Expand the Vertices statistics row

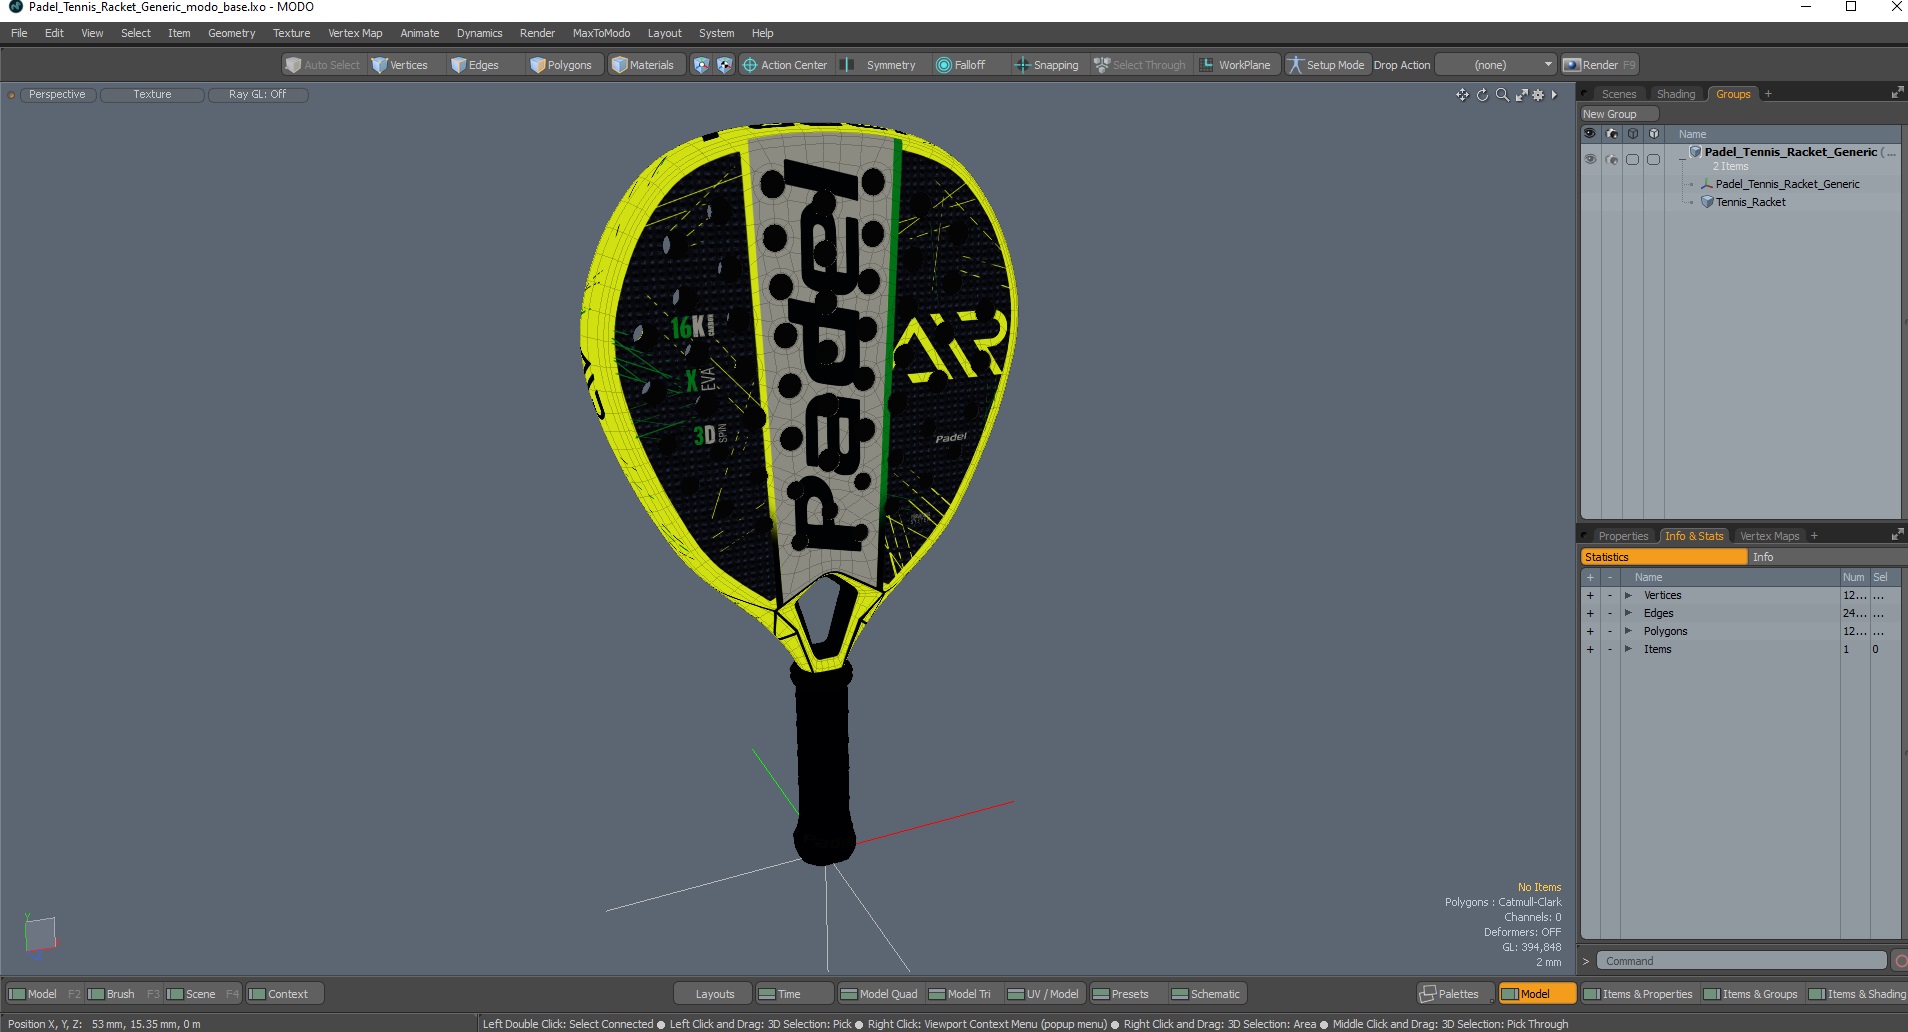[1628, 595]
